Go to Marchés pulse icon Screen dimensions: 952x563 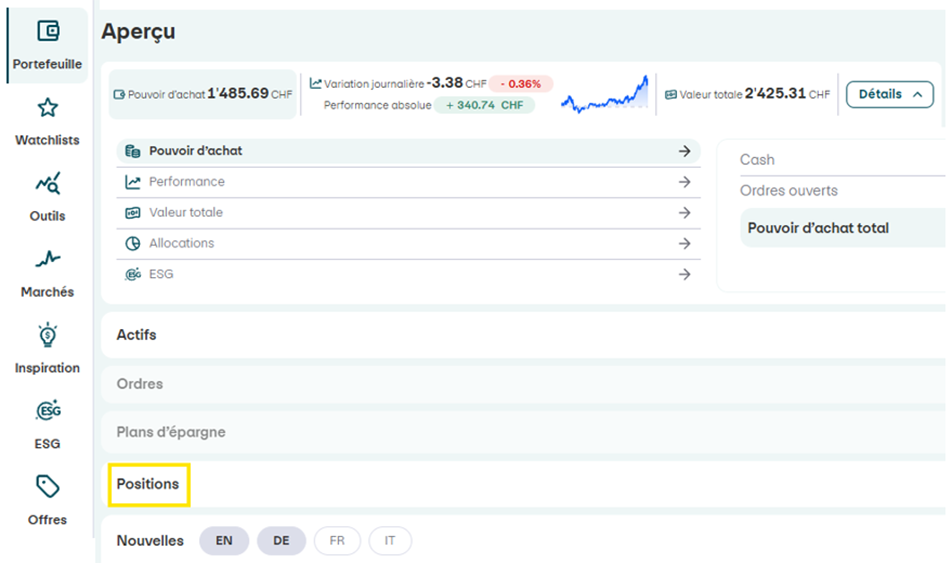pyautogui.click(x=47, y=260)
